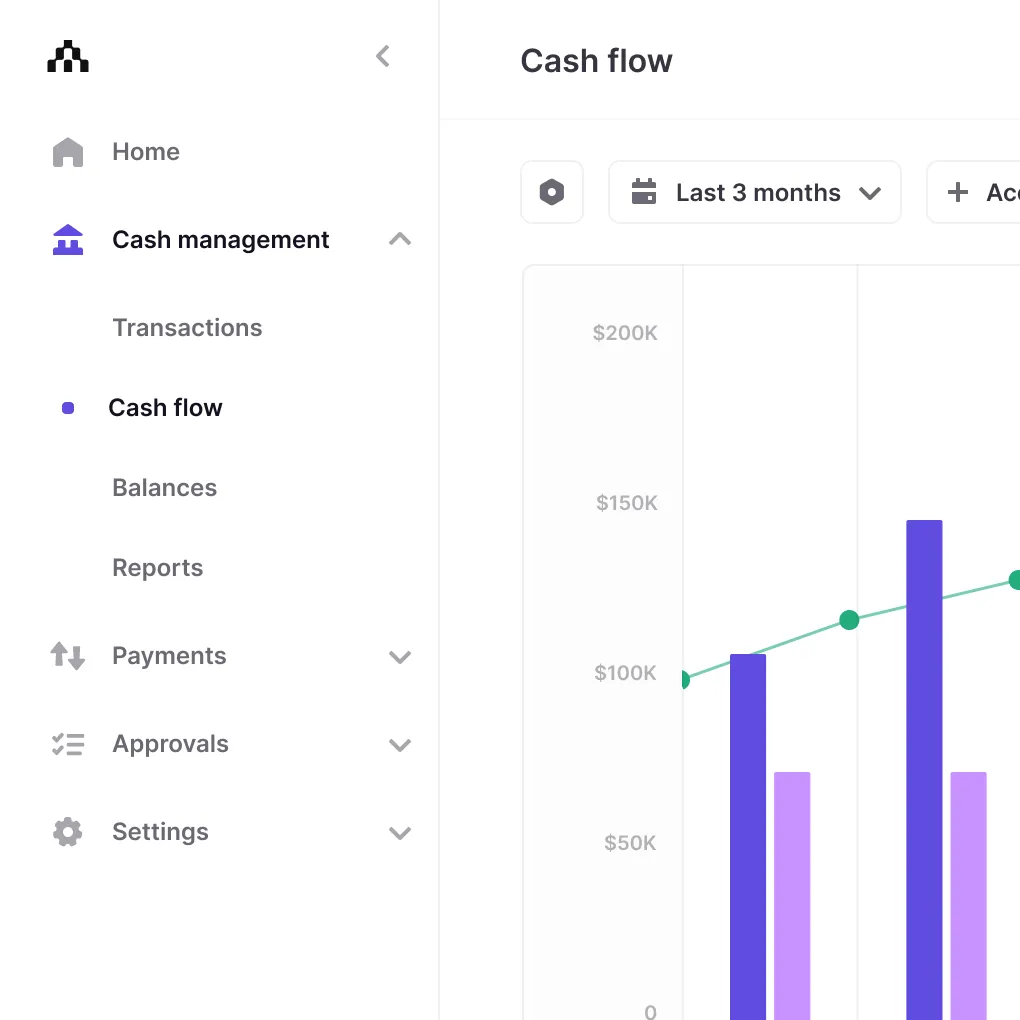
Task: Click the bank icon next to Cash management
Action: pyautogui.click(x=67, y=239)
